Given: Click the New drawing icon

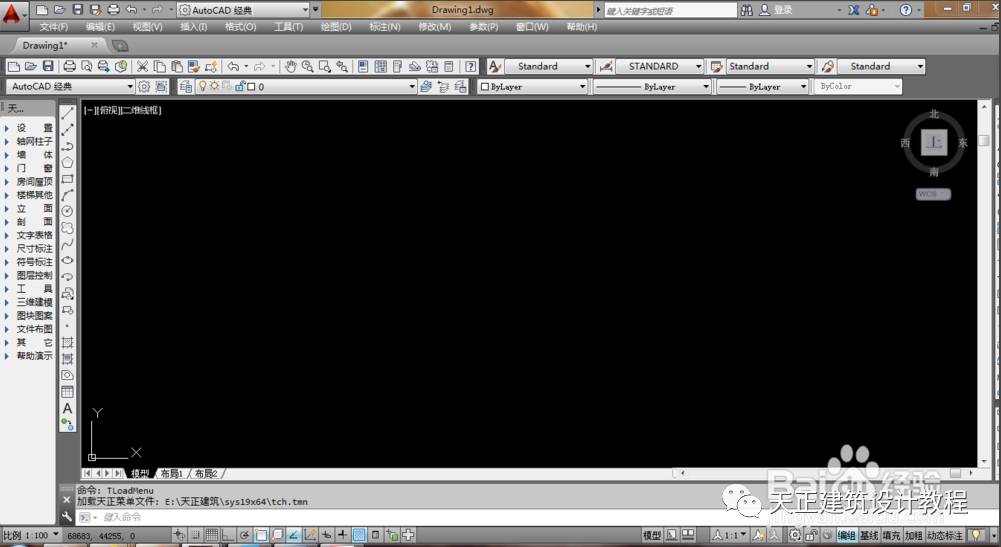Looking at the screenshot, I should [x=13, y=66].
